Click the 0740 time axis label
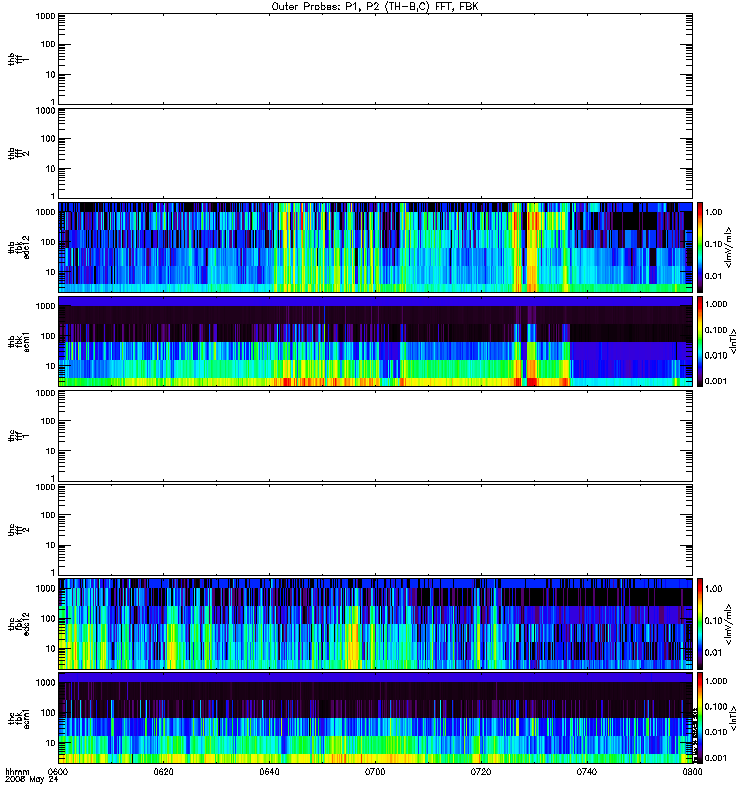Screen dimensions: 750x800 point(587,772)
